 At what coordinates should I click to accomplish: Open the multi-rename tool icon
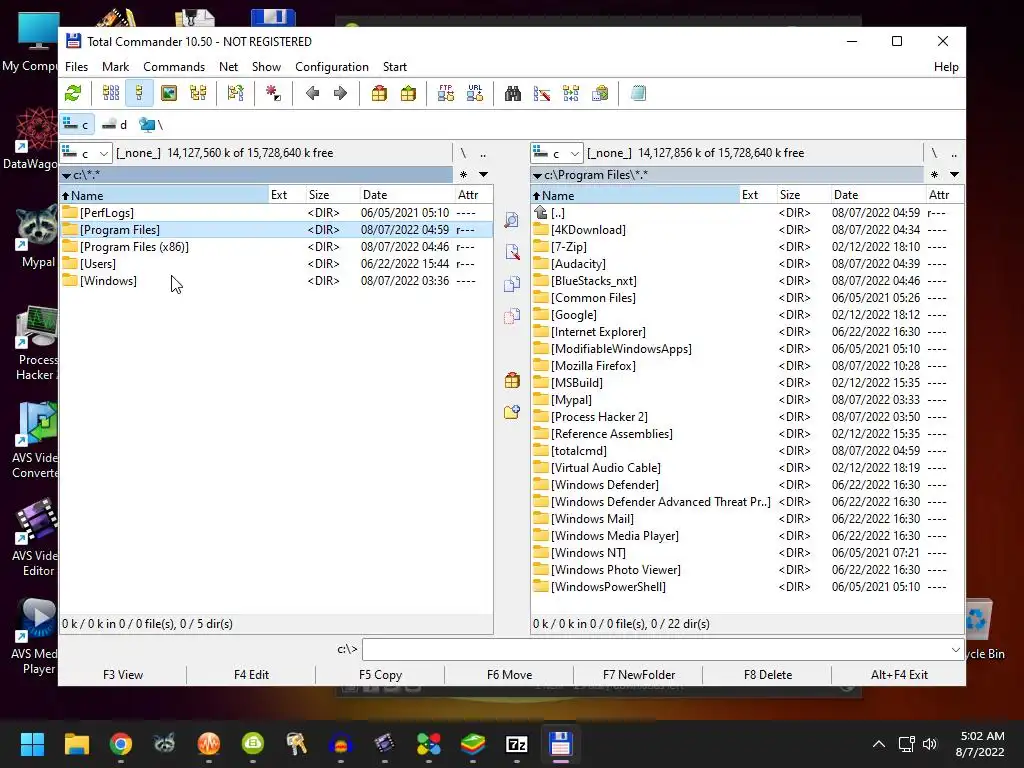[541, 93]
